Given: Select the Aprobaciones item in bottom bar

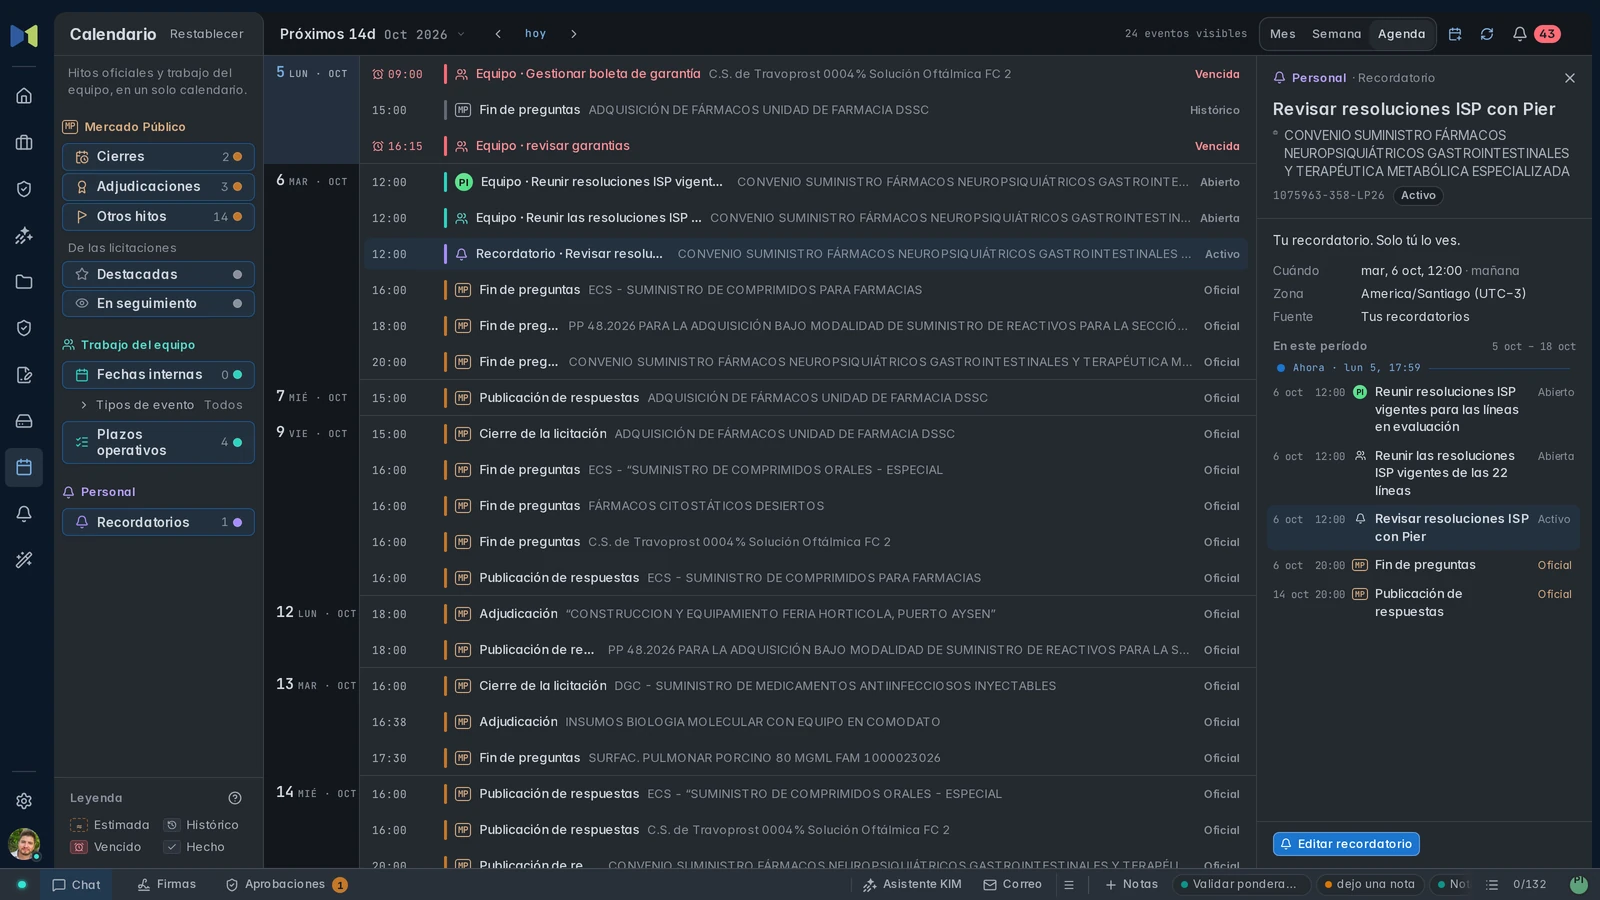Looking at the screenshot, I should pyautogui.click(x=286, y=885).
